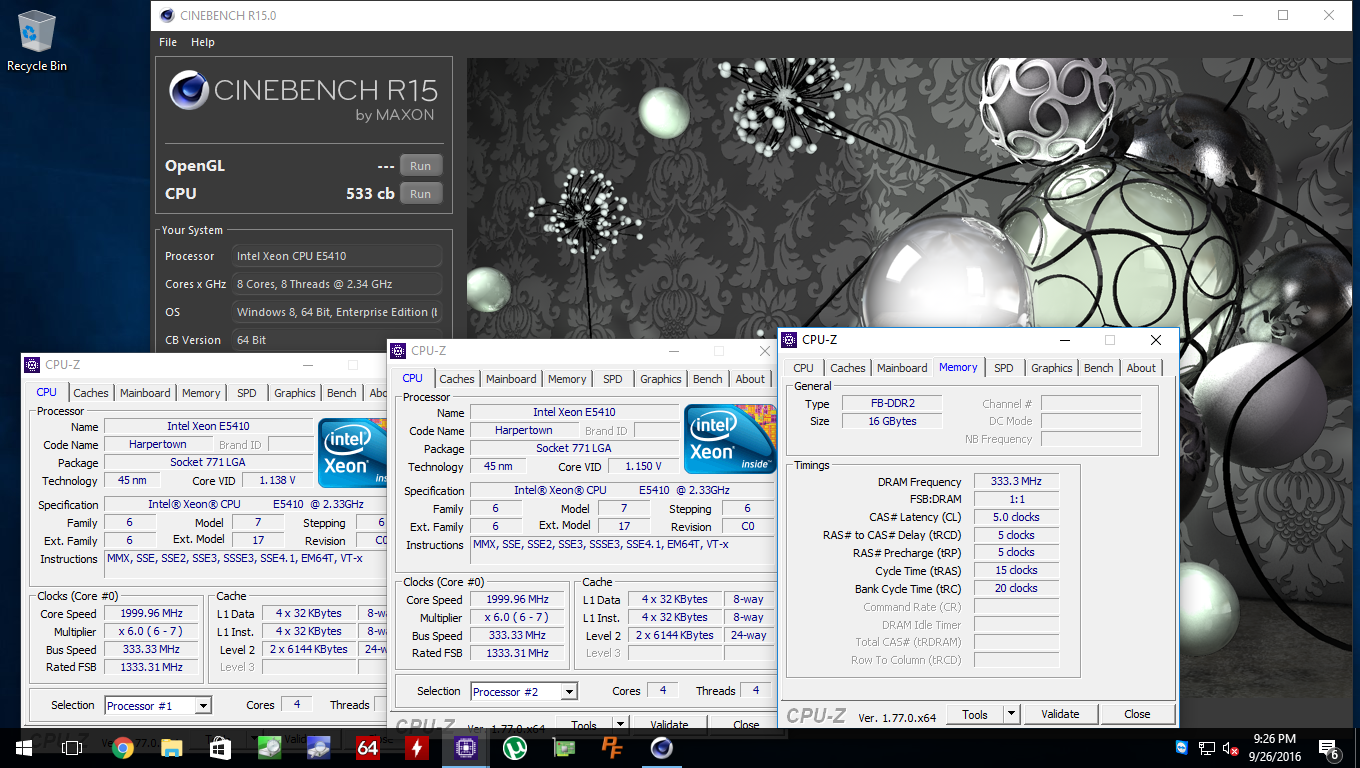Open the Recycle Bin desktop icon
This screenshot has height=768, width=1360.
(37, 40)
